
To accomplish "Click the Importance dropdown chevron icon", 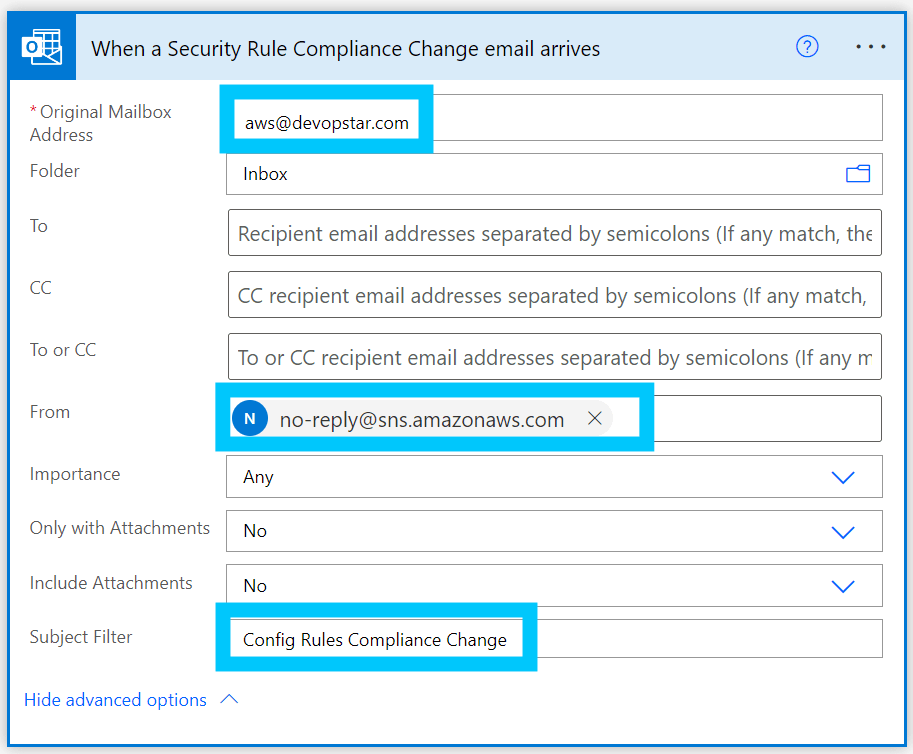I will pyautogui.click(x=843, y=477).
